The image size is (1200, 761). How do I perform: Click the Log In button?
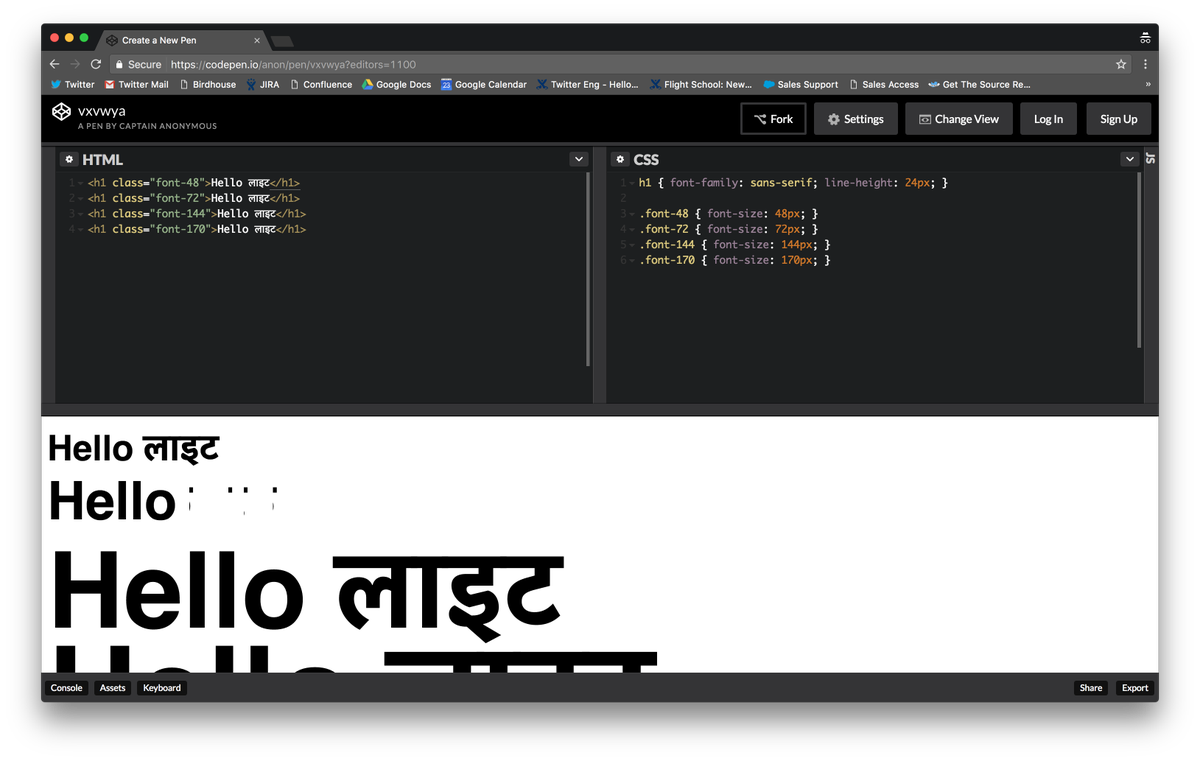(x=1048, y=119)
